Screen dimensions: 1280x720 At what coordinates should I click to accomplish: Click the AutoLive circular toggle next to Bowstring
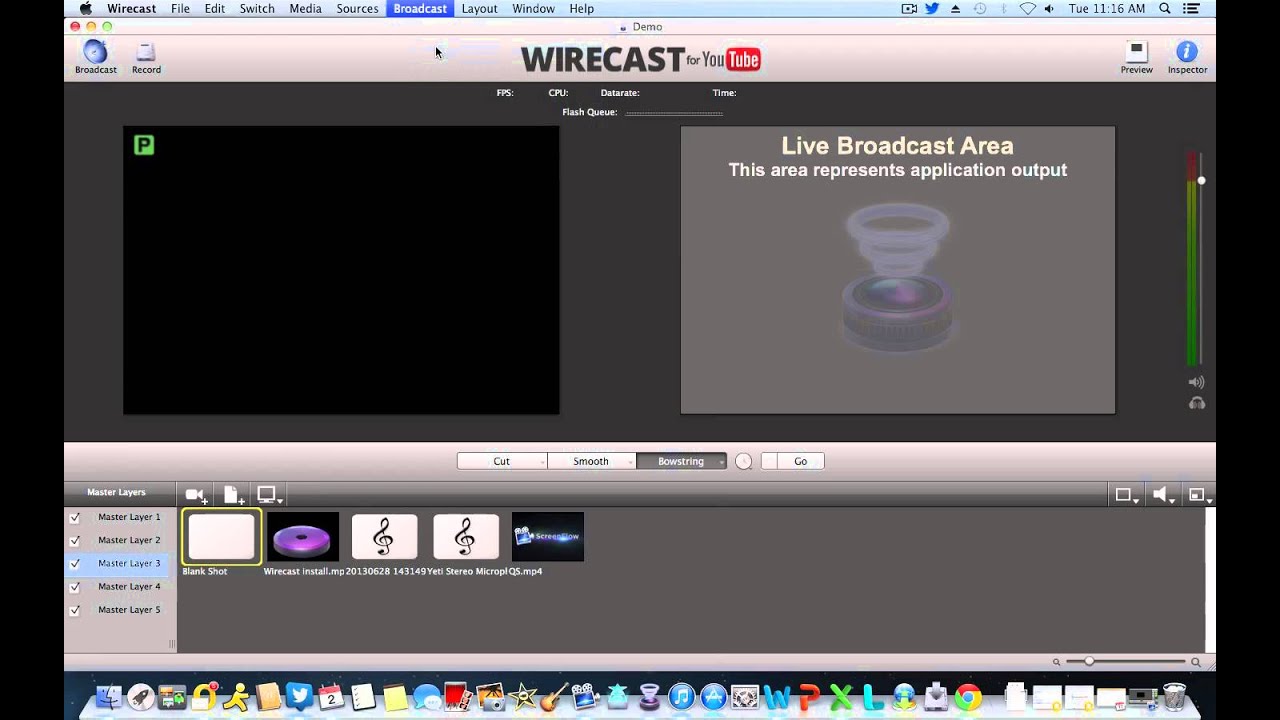click(x=743, y=461)
